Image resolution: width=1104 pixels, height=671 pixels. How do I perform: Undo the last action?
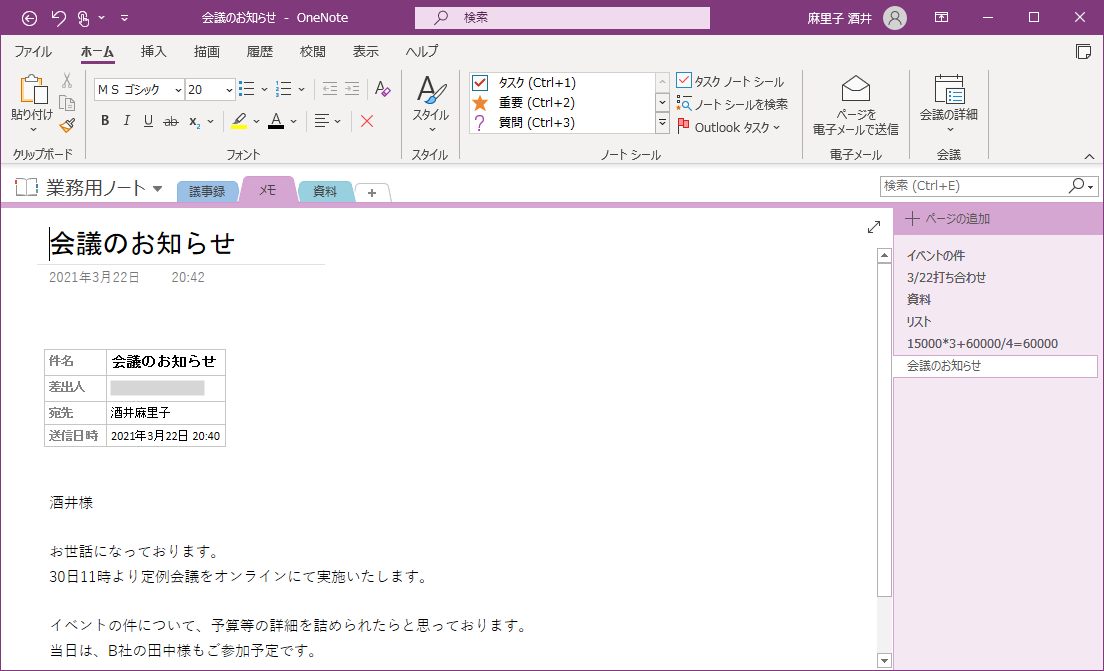click(x=58, y=18)
